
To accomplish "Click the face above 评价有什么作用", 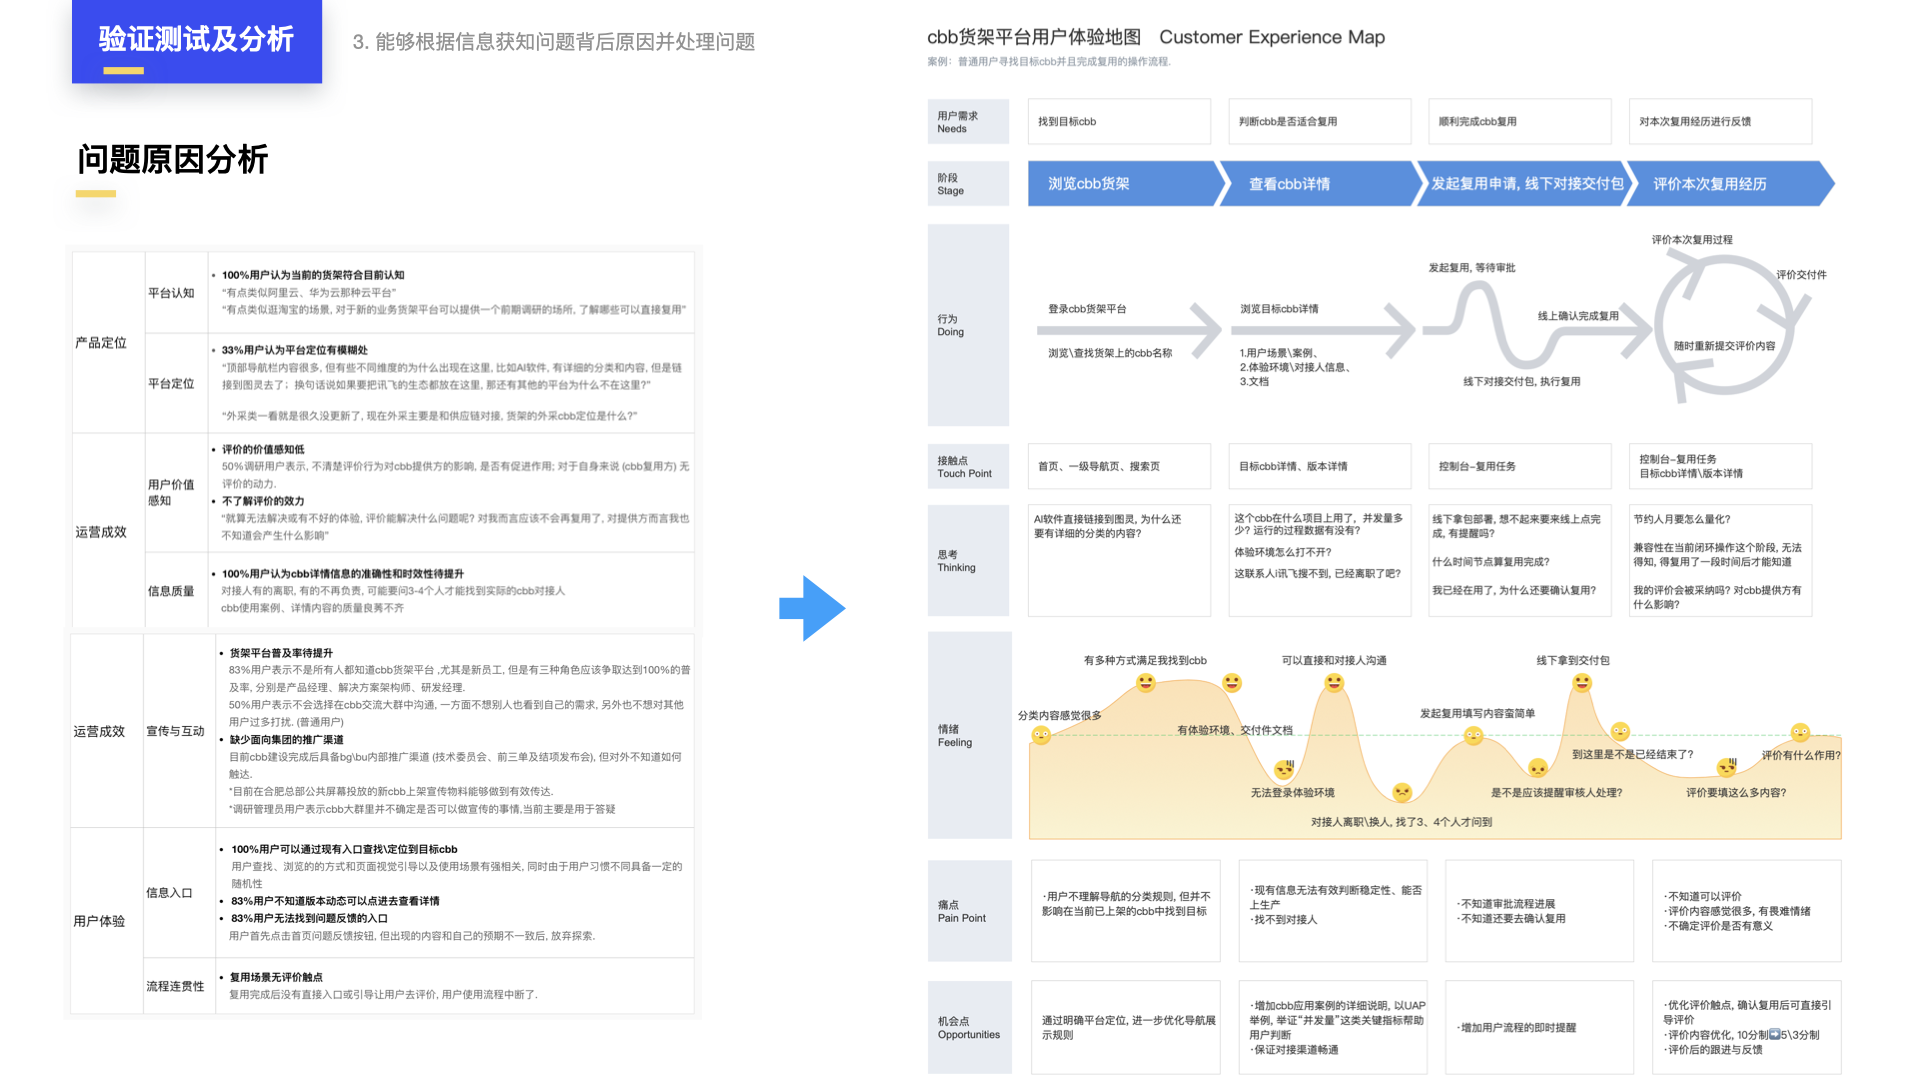I will [x=1800, y=733].
